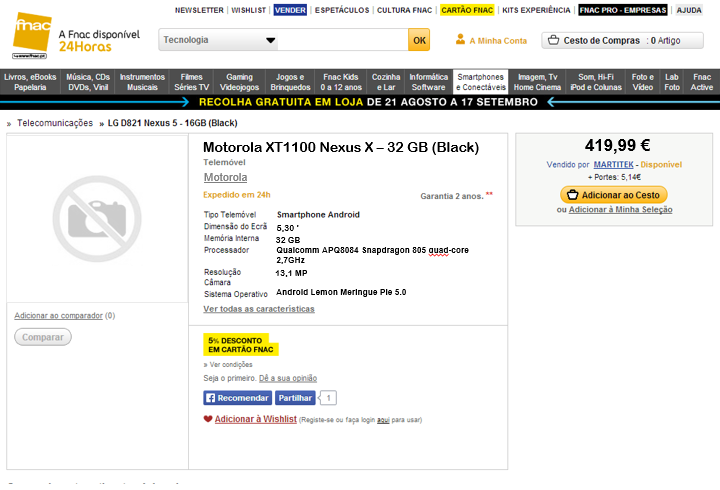Click the Partilhar button
Image resolution: width=720 pixels, height=490 pixels.
point(295,398)
